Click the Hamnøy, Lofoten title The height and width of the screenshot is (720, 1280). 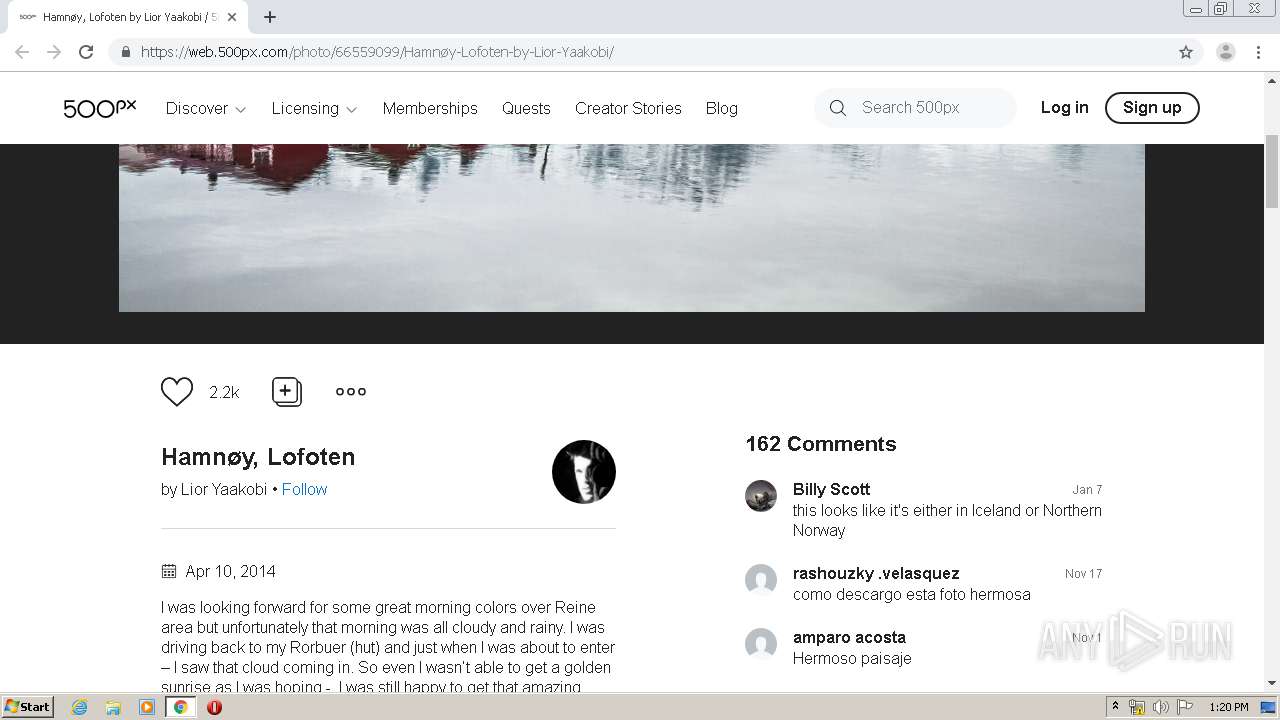coord(258,456)
